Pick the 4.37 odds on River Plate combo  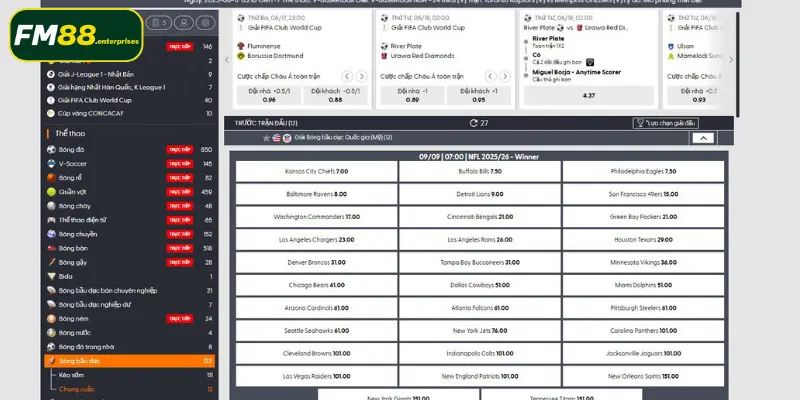point(589,95)
